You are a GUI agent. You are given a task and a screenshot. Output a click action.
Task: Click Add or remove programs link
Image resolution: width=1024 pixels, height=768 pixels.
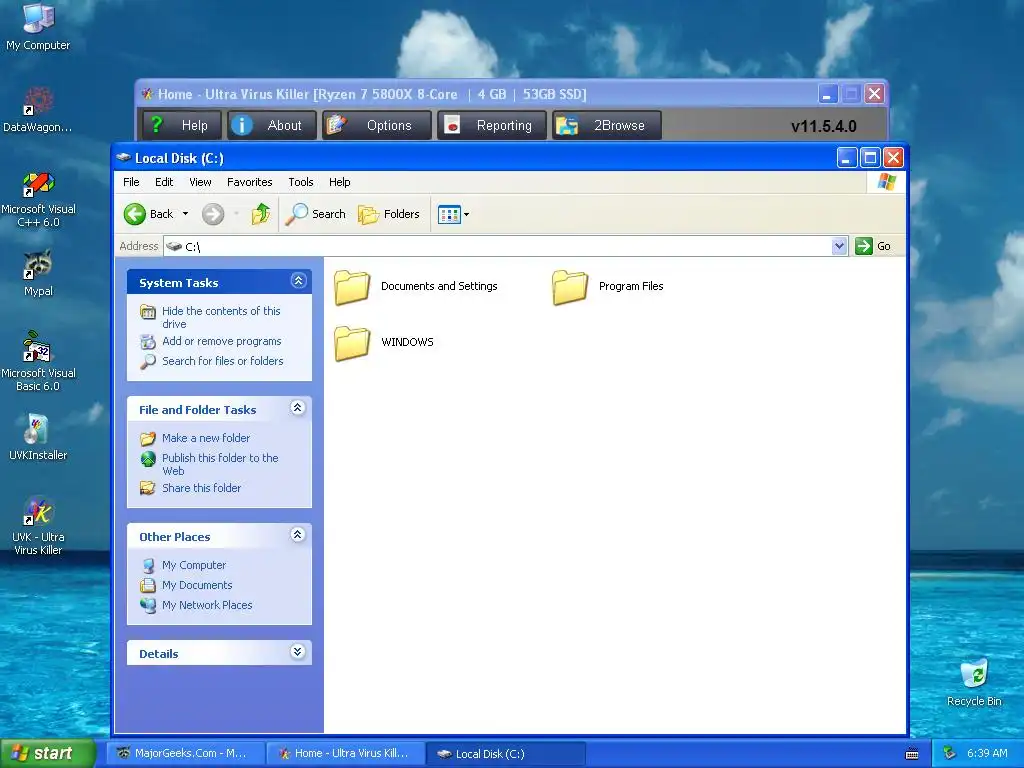point(221,341)
